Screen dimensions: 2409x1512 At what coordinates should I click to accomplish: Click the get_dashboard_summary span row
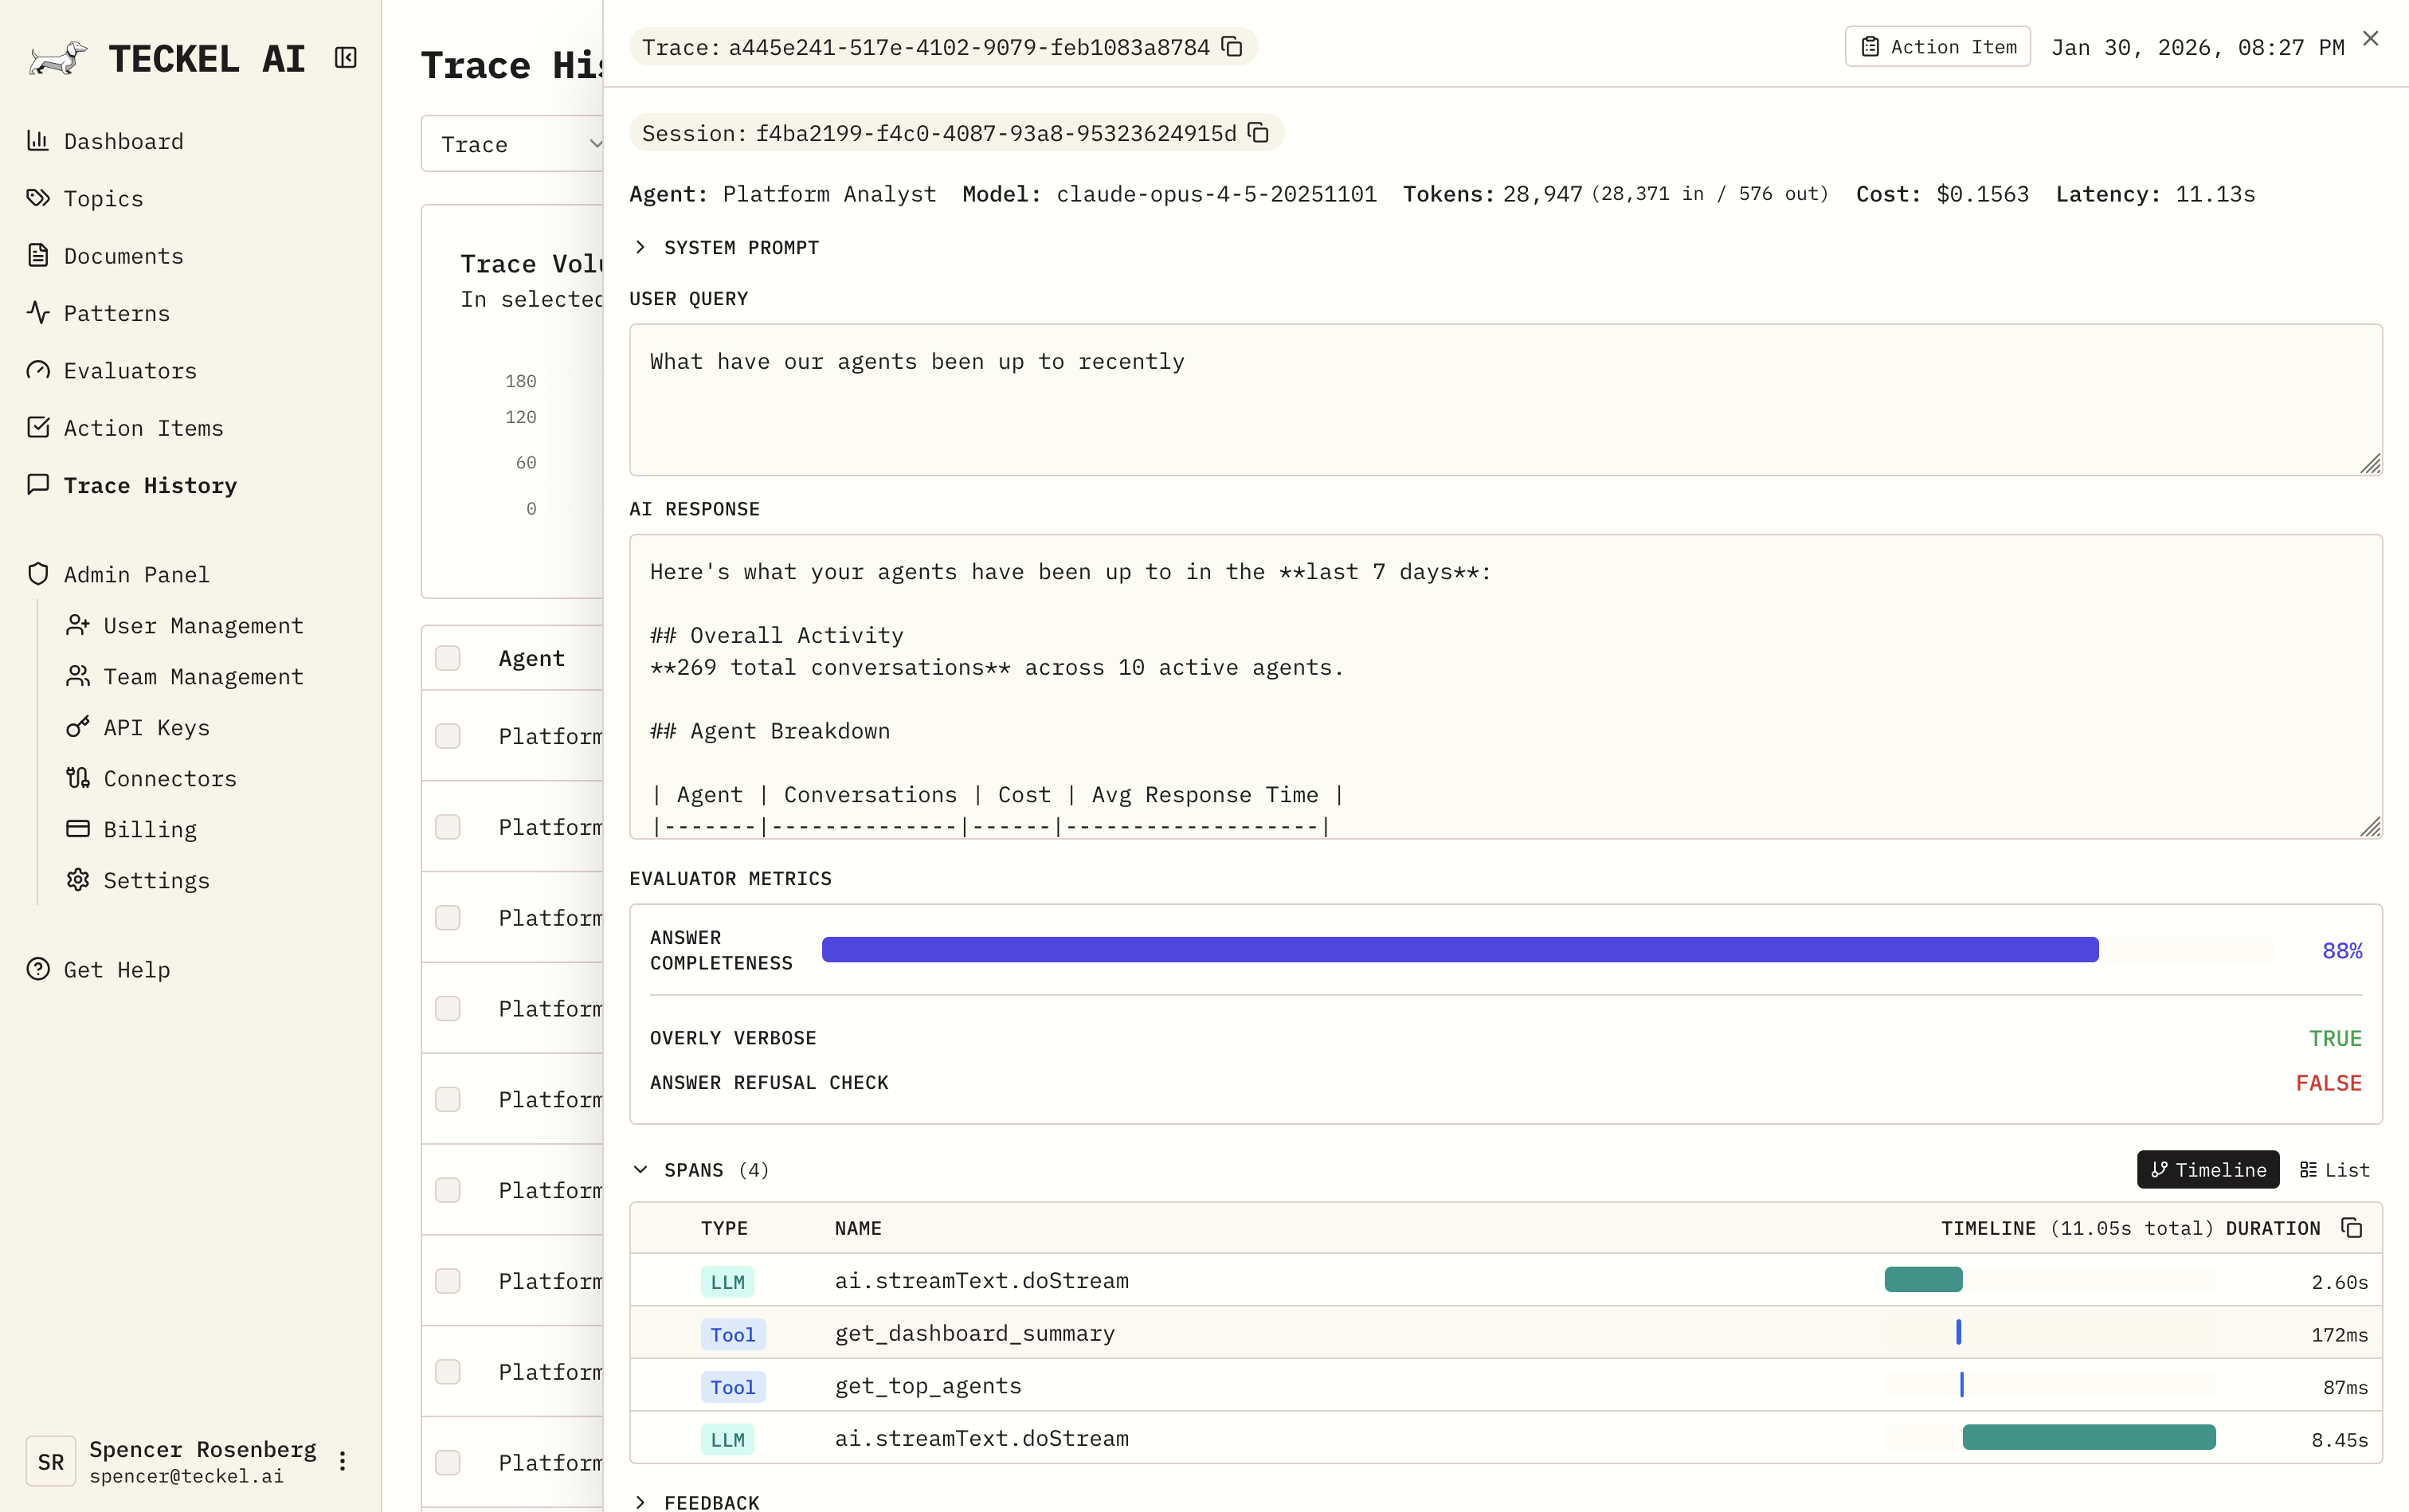(975, 1333)
